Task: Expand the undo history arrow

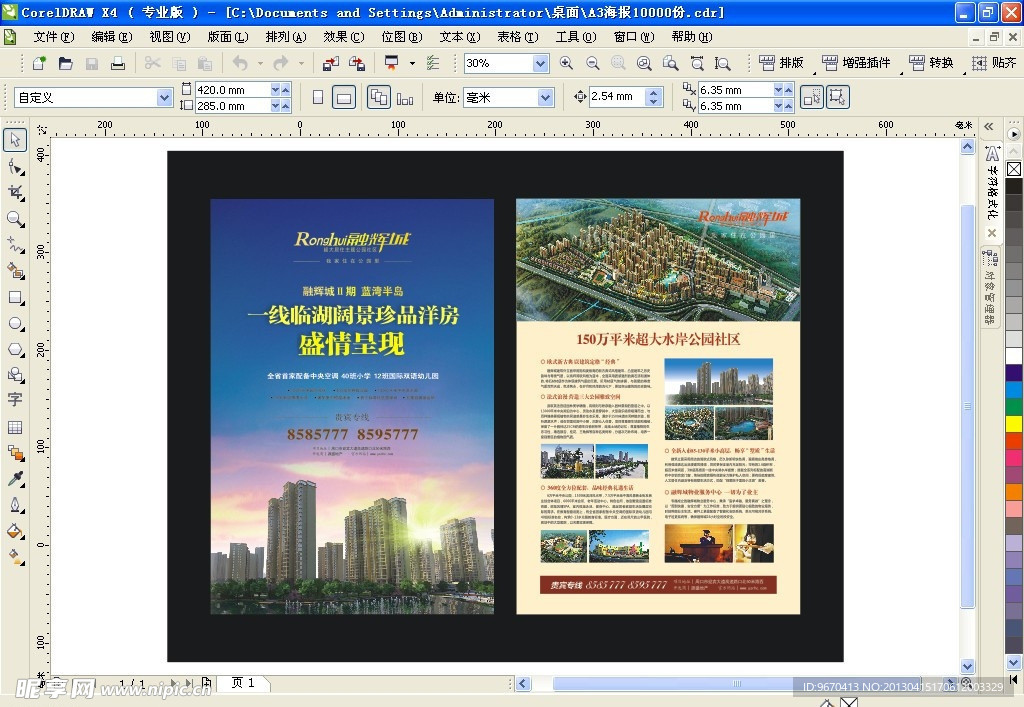Action: [260, 63]
